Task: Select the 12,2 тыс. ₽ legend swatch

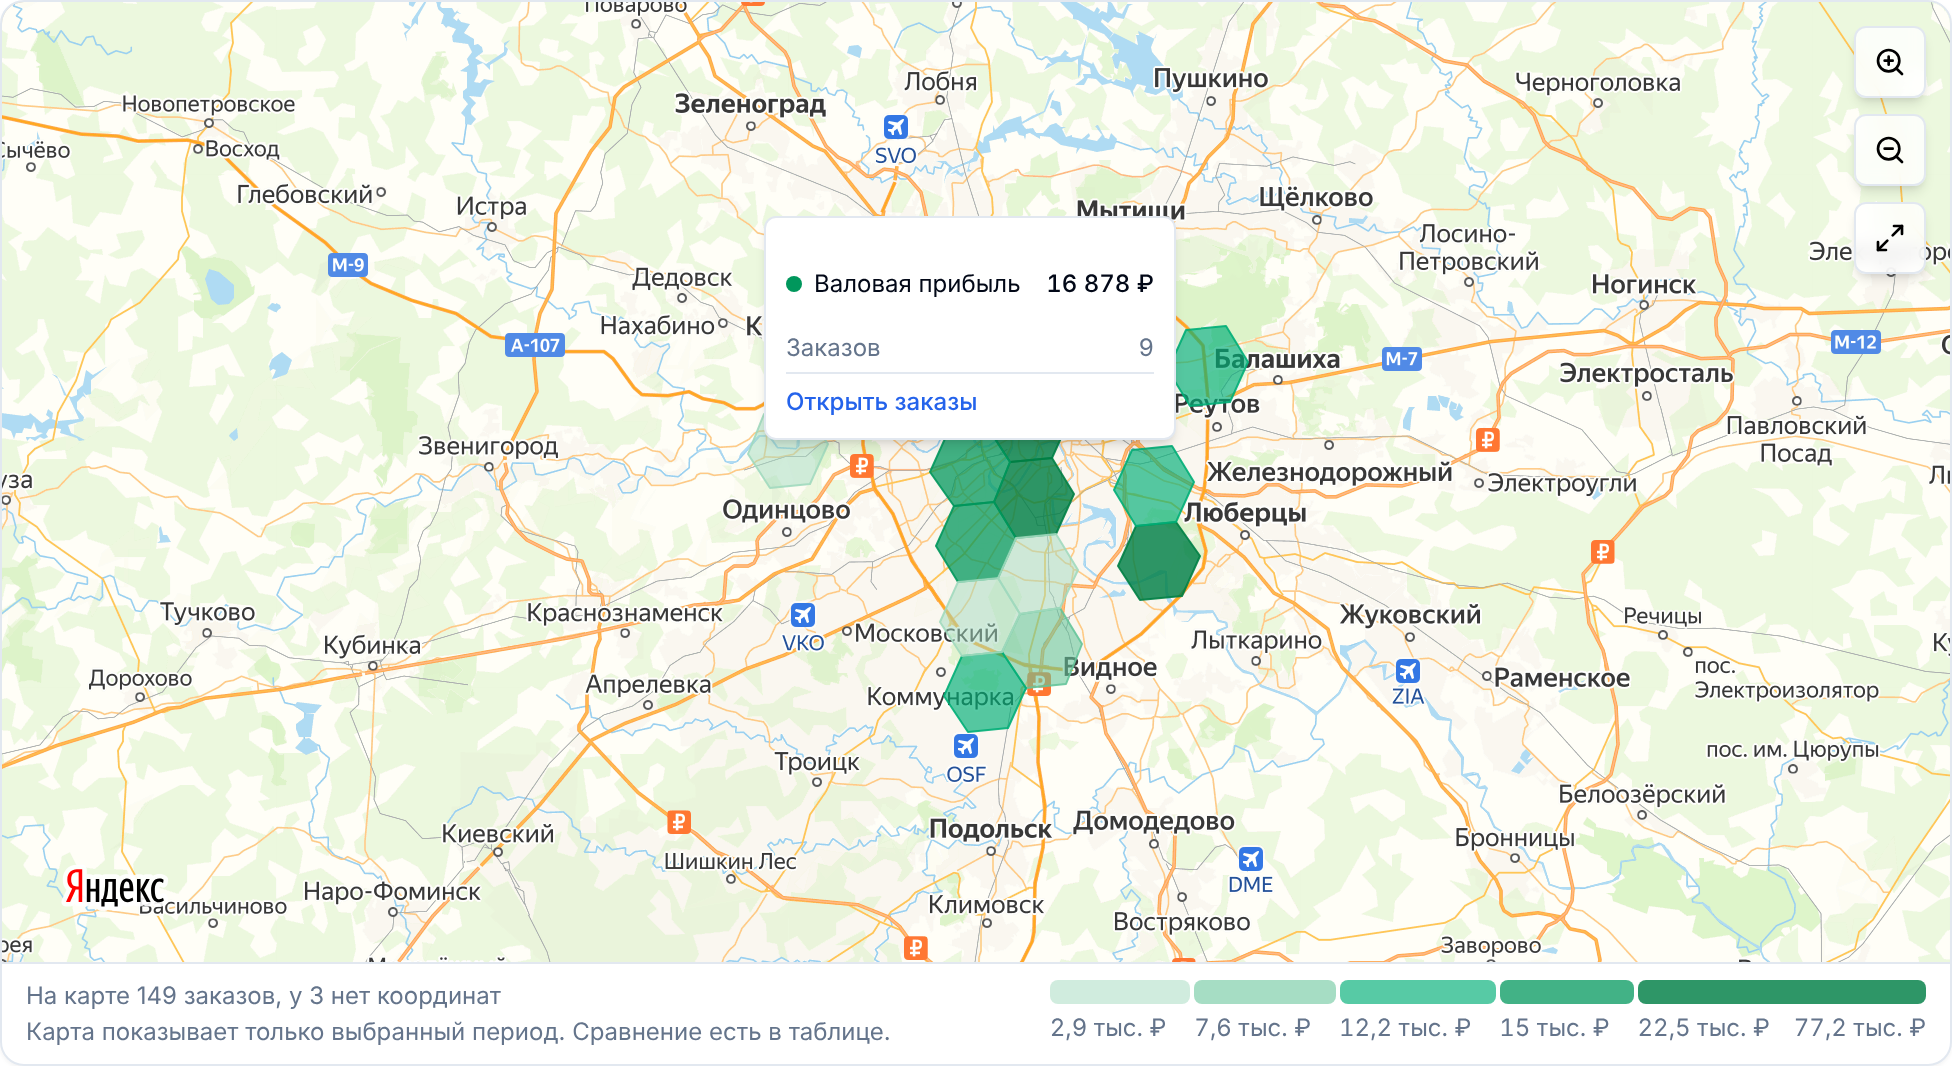Action: pyautogui.click(x=1417, y=992)
